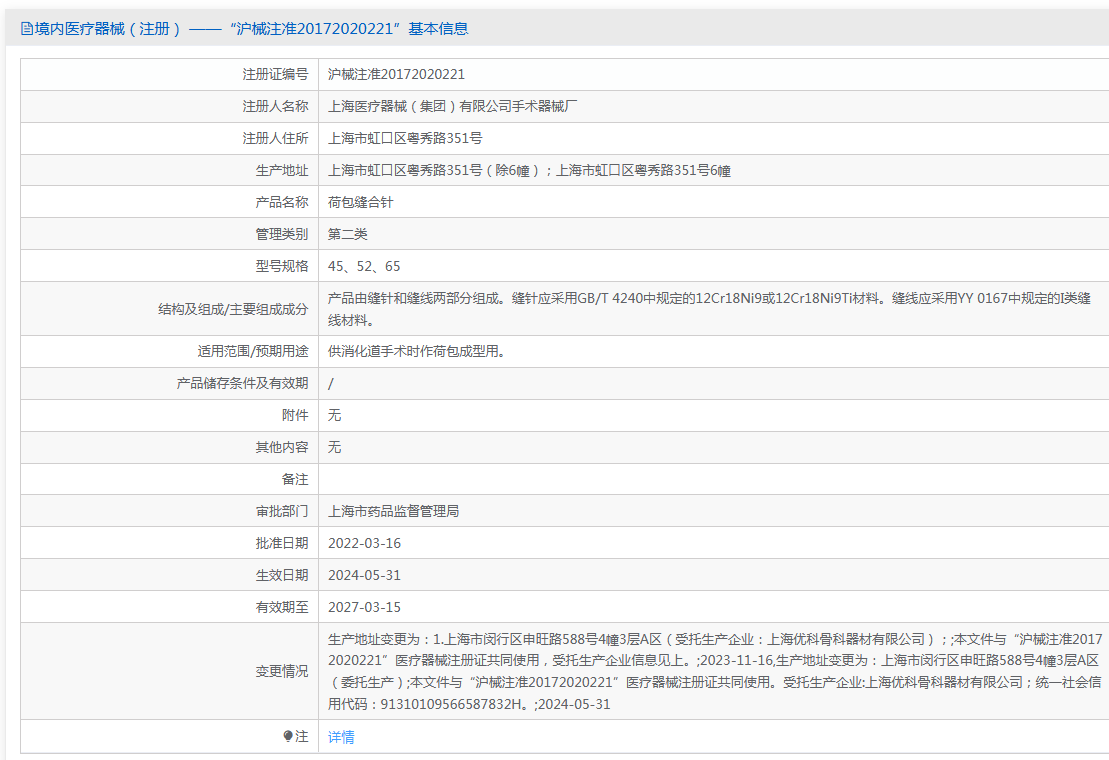Select registration number 沪械注准20172020221 in table

click(x=396, y=74)
